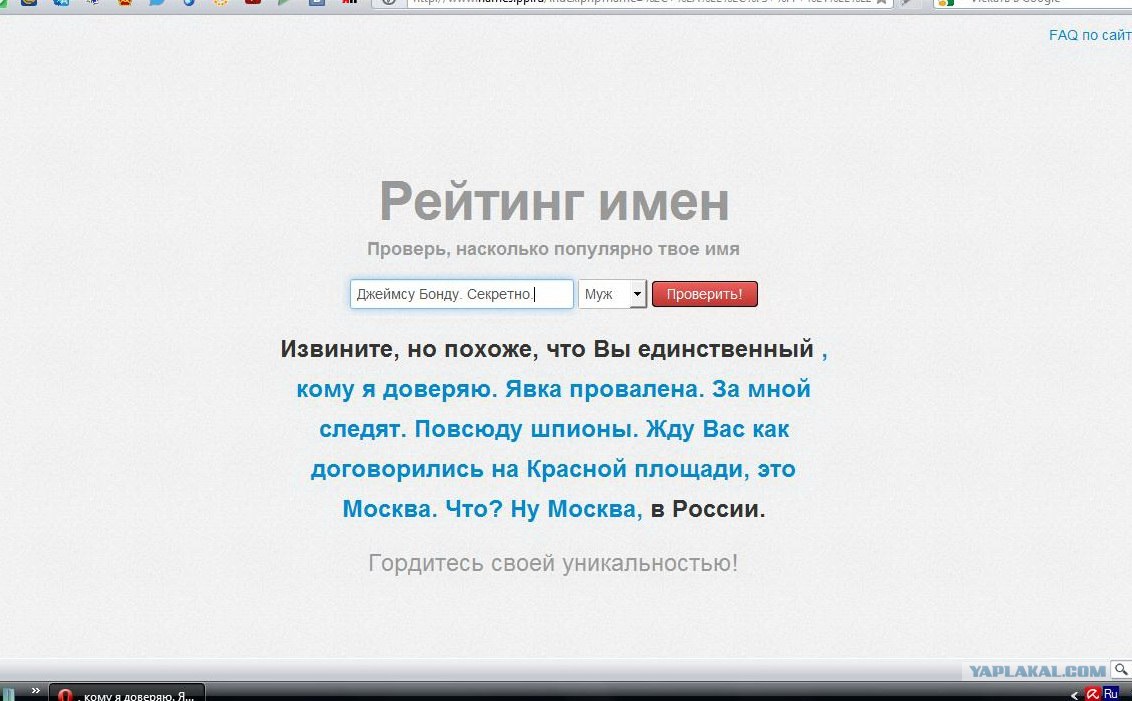Click the name input field with 'Джеймсу Бонду. Секретно.'
Image resolution: width=1132 pixels, height=701 pixels.
point(462,294)
